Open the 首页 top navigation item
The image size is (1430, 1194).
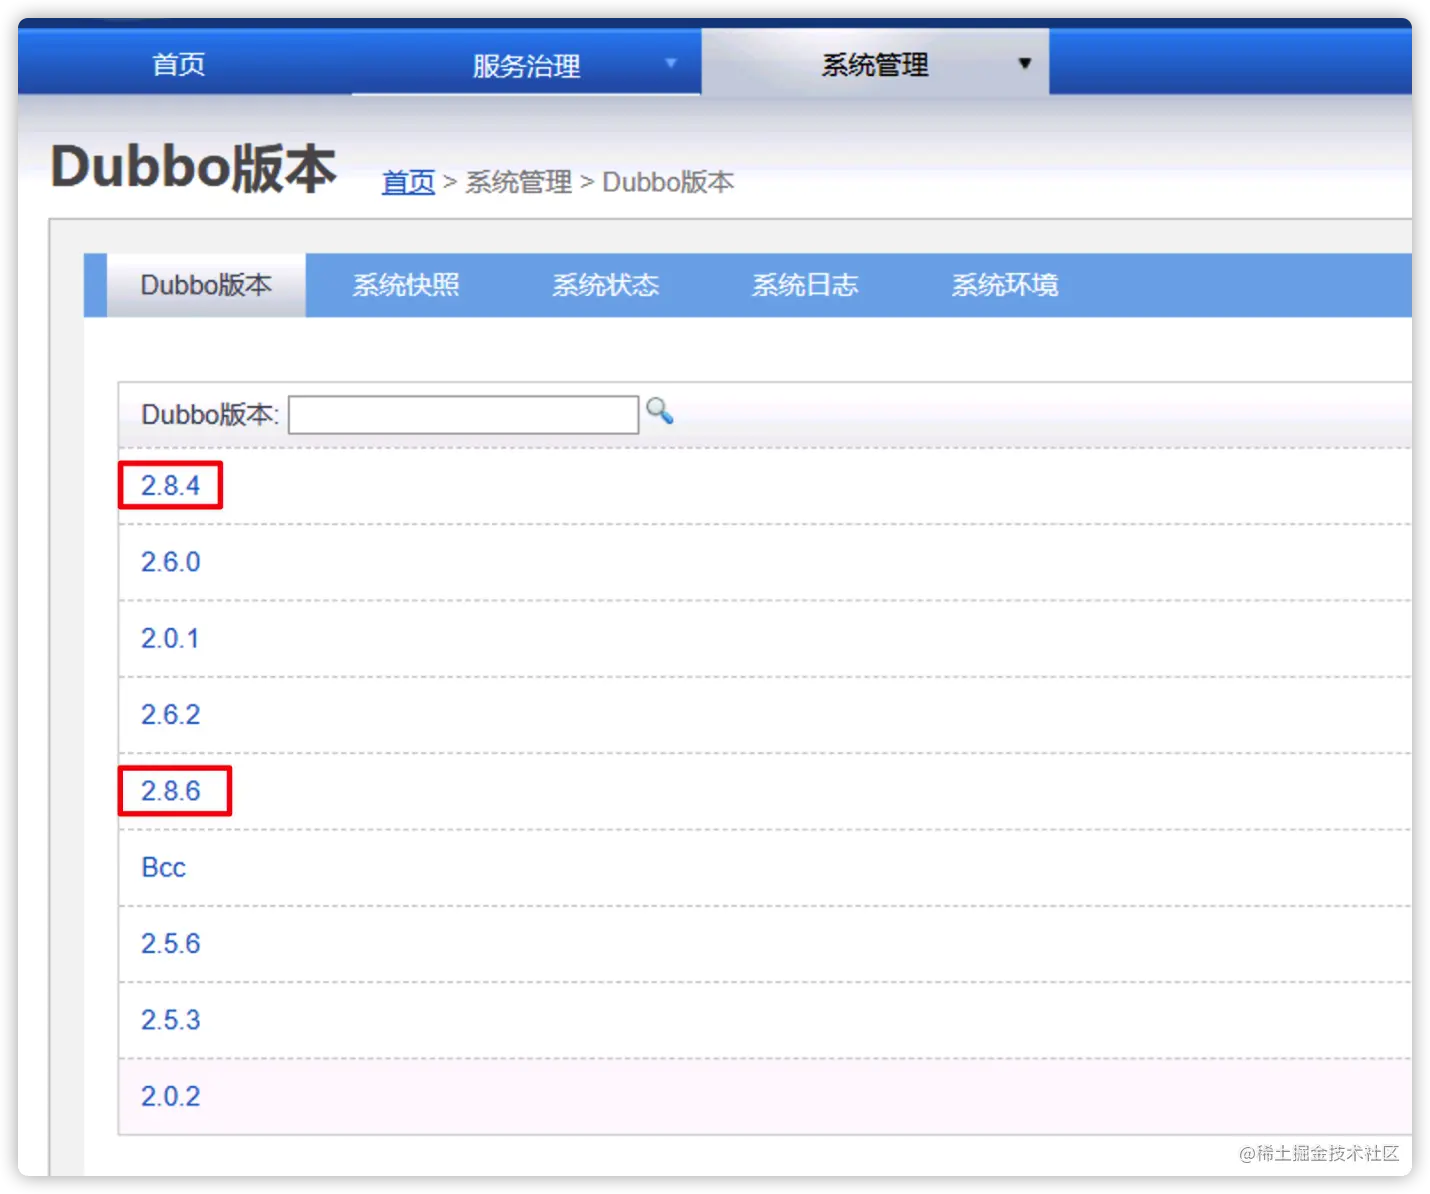pyautogui.click(x=178, y=64)
